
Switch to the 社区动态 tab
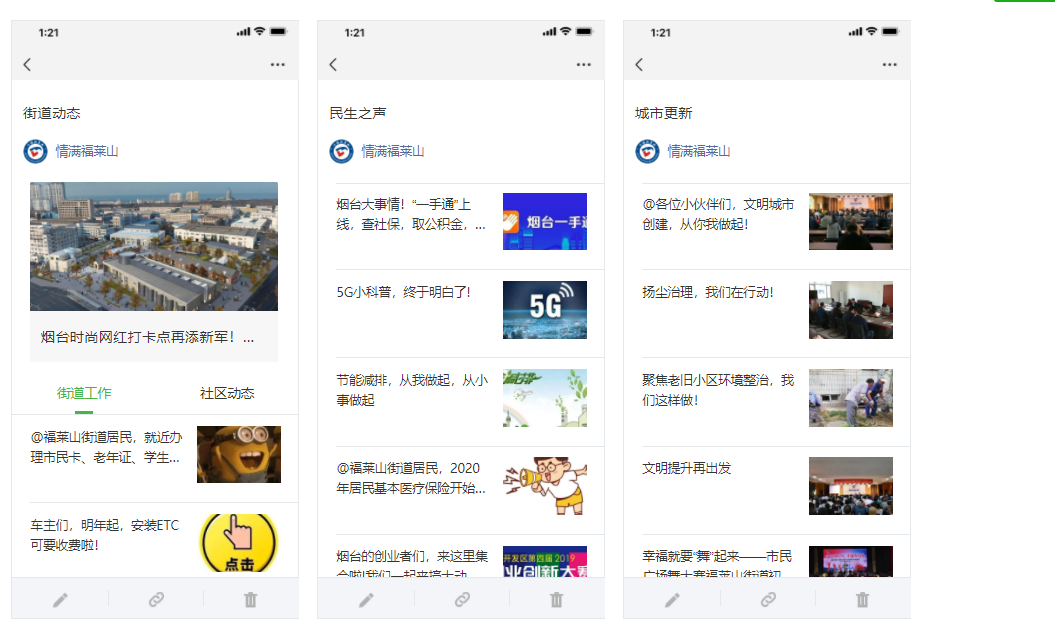[x=227, y=393]
